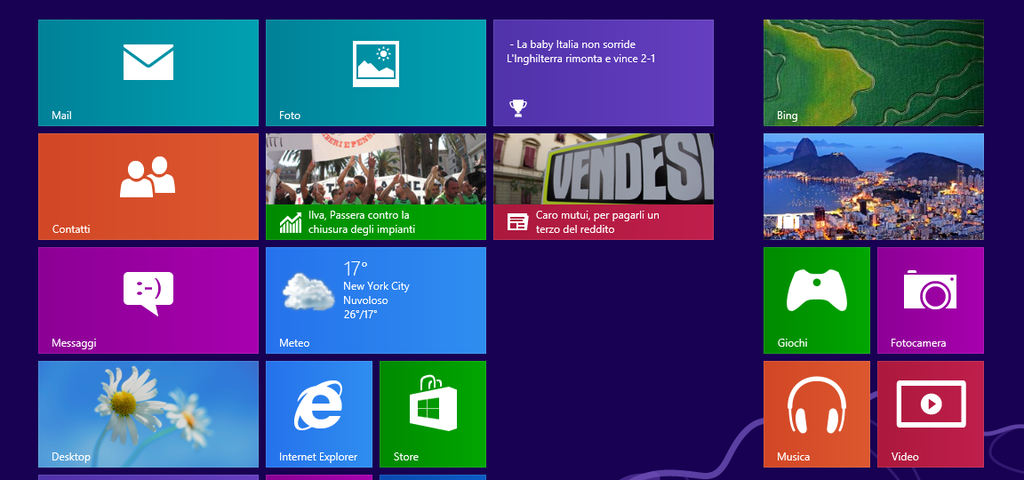Open headline 'Caro mutui, per pagarli un terzo'
Screen dimensions: 1024x480
coord(598,222)
